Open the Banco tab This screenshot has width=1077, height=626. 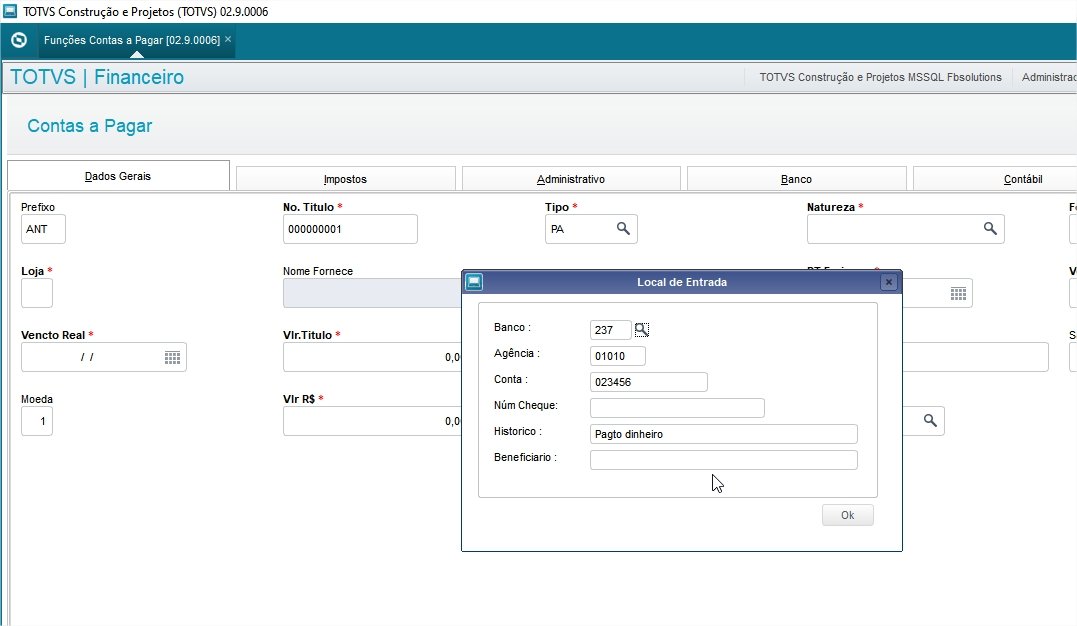797,179
